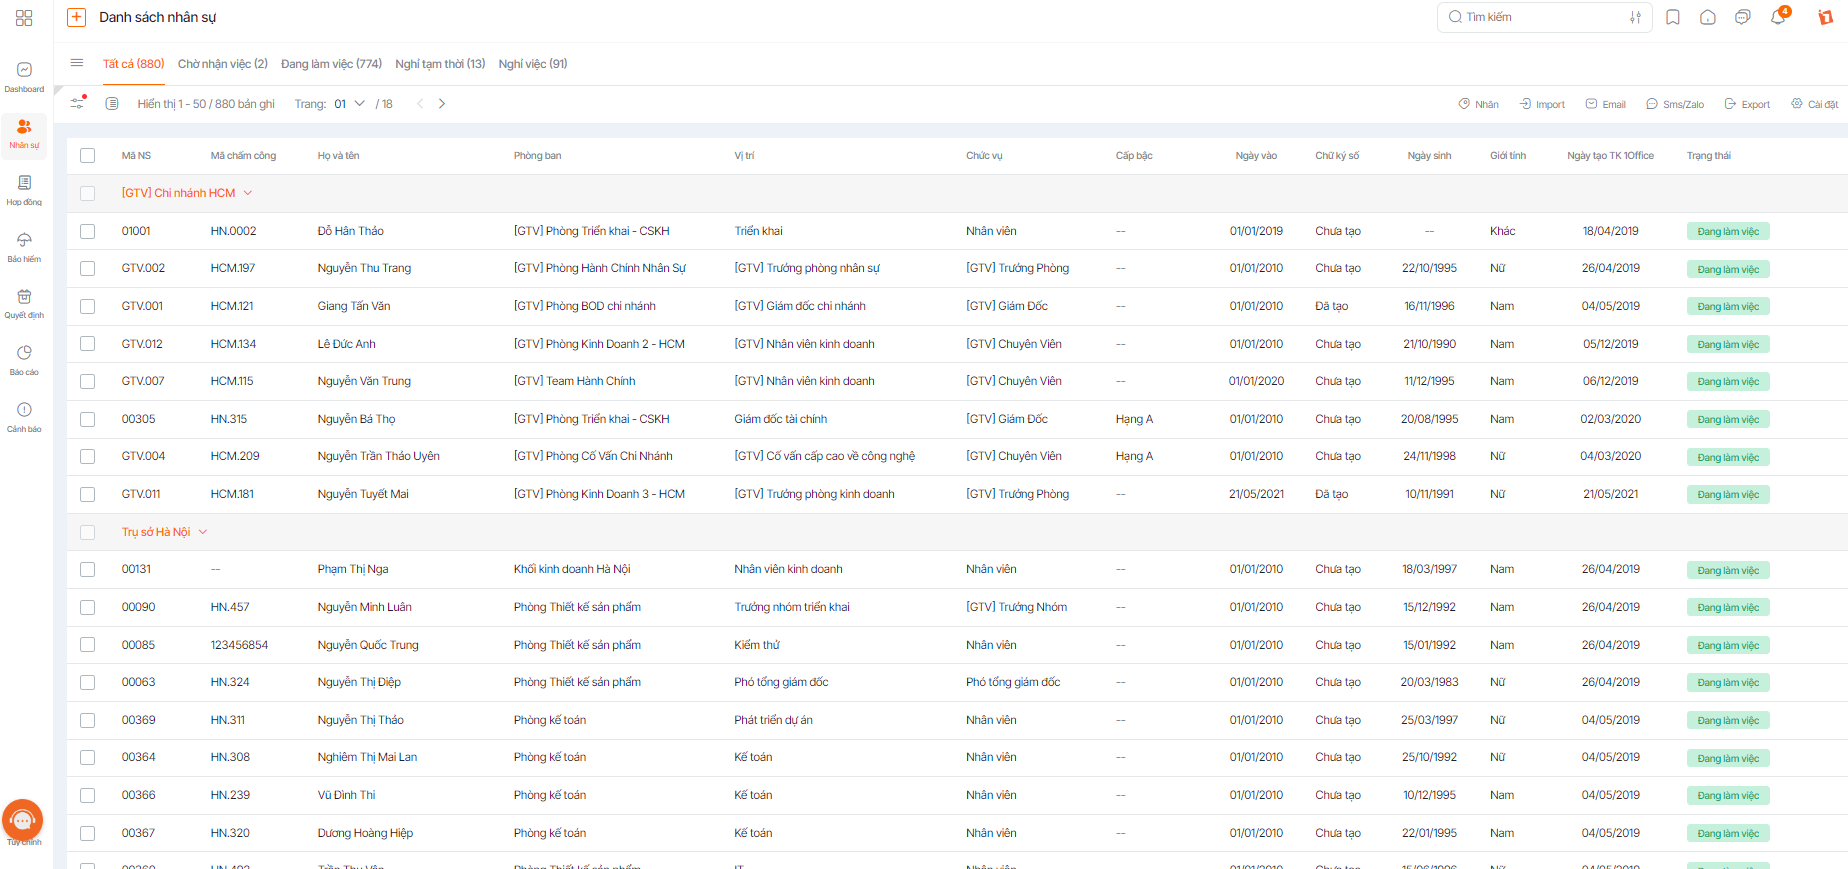Click the Export button
Viewport: 1848px width, 869px height.
coord(1747,104)
